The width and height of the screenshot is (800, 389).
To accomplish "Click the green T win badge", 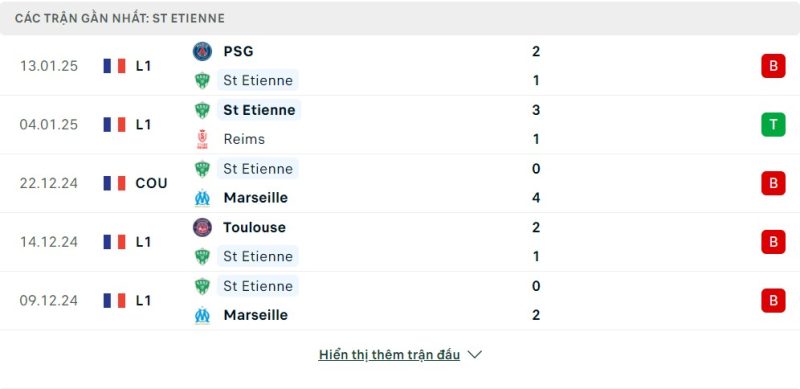I will pos(773,125).
